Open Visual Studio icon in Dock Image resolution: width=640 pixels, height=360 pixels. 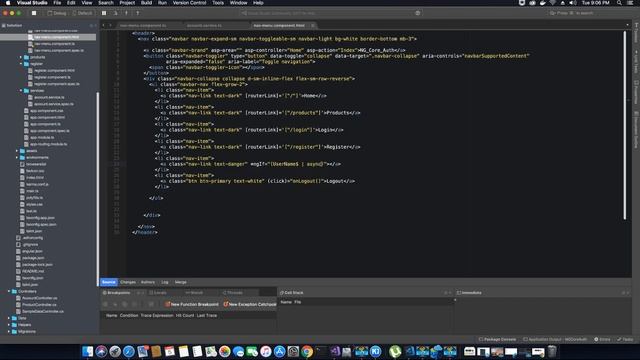[x=335, y=351]
